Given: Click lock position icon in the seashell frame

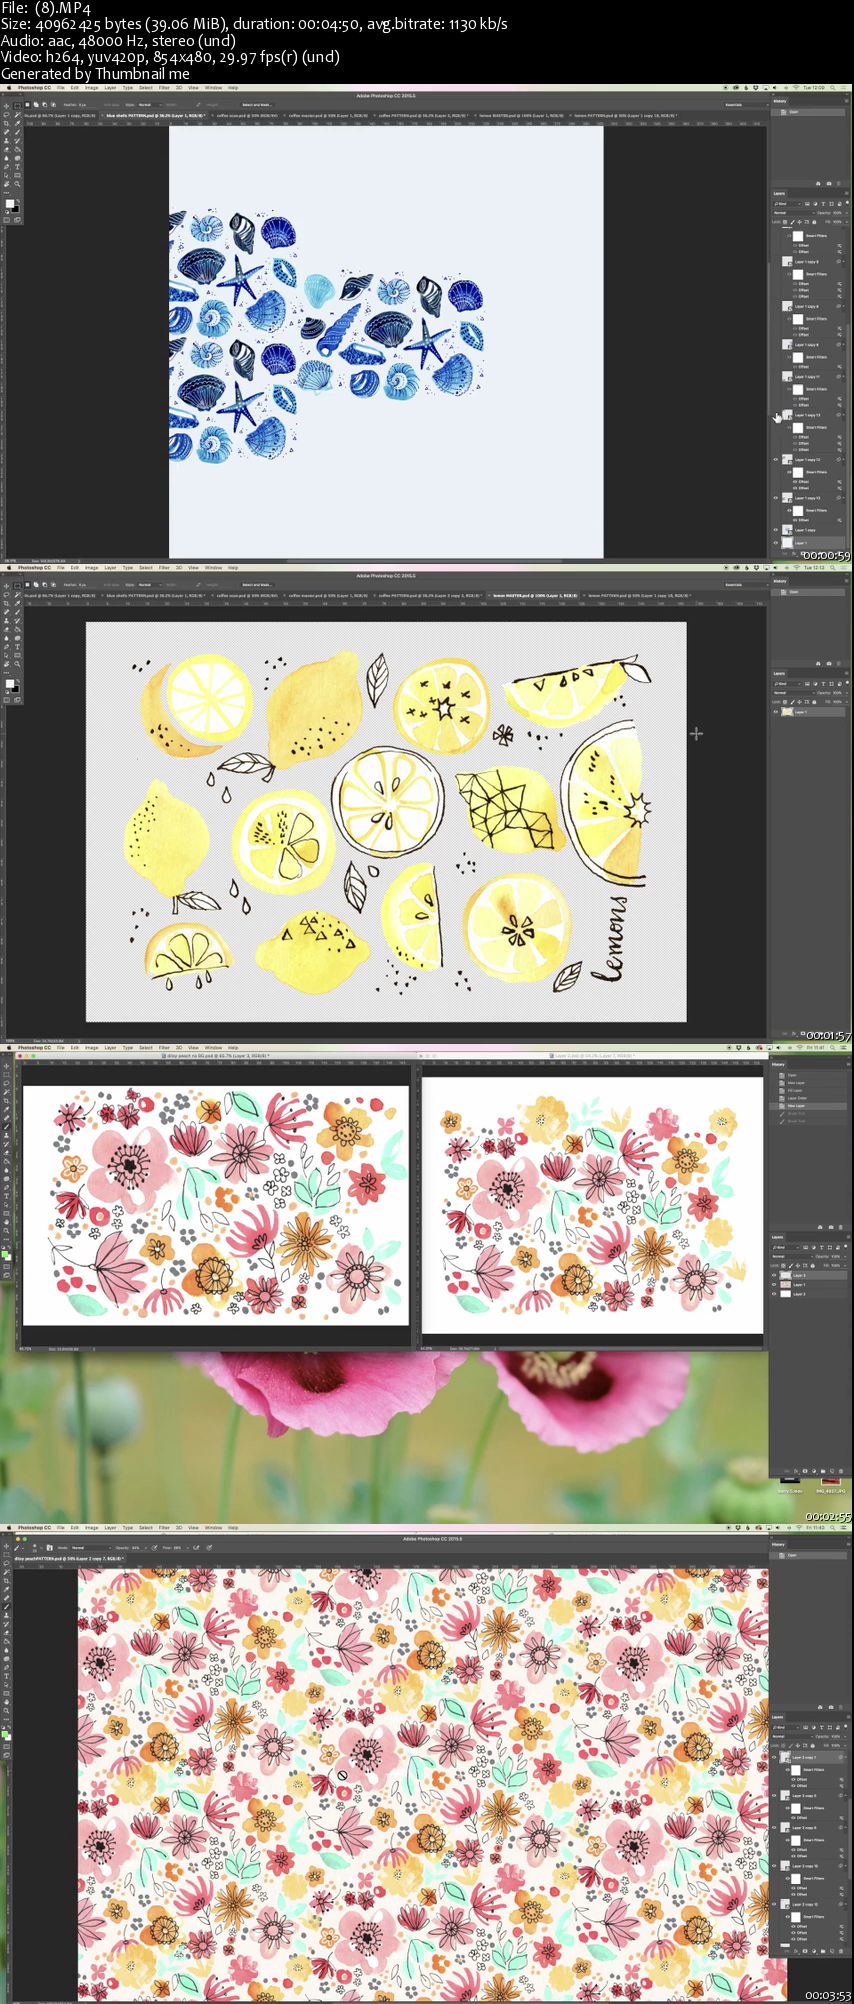Looking at the screenshot, I should point(800,222).
